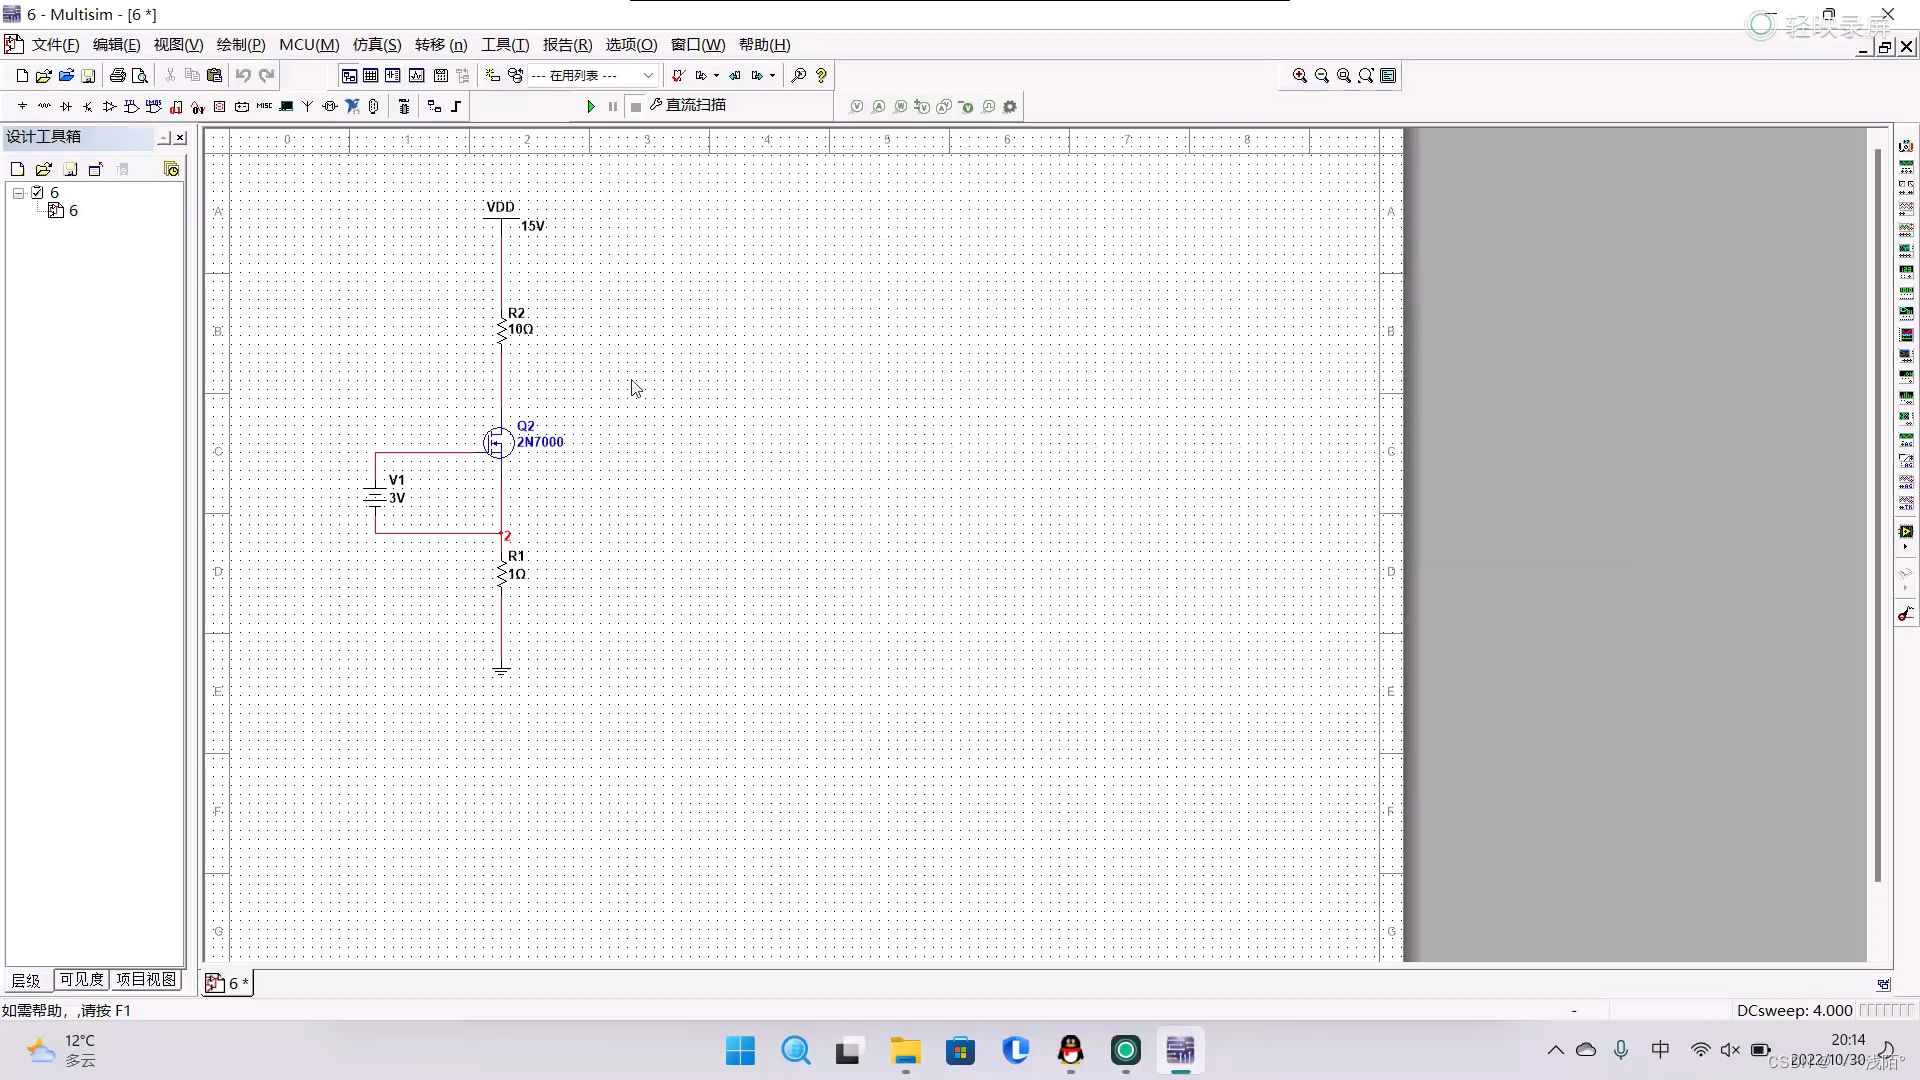Add the Wattmeter instrument
The image size is (1920, 1080).
click(x=1906, y=187)
